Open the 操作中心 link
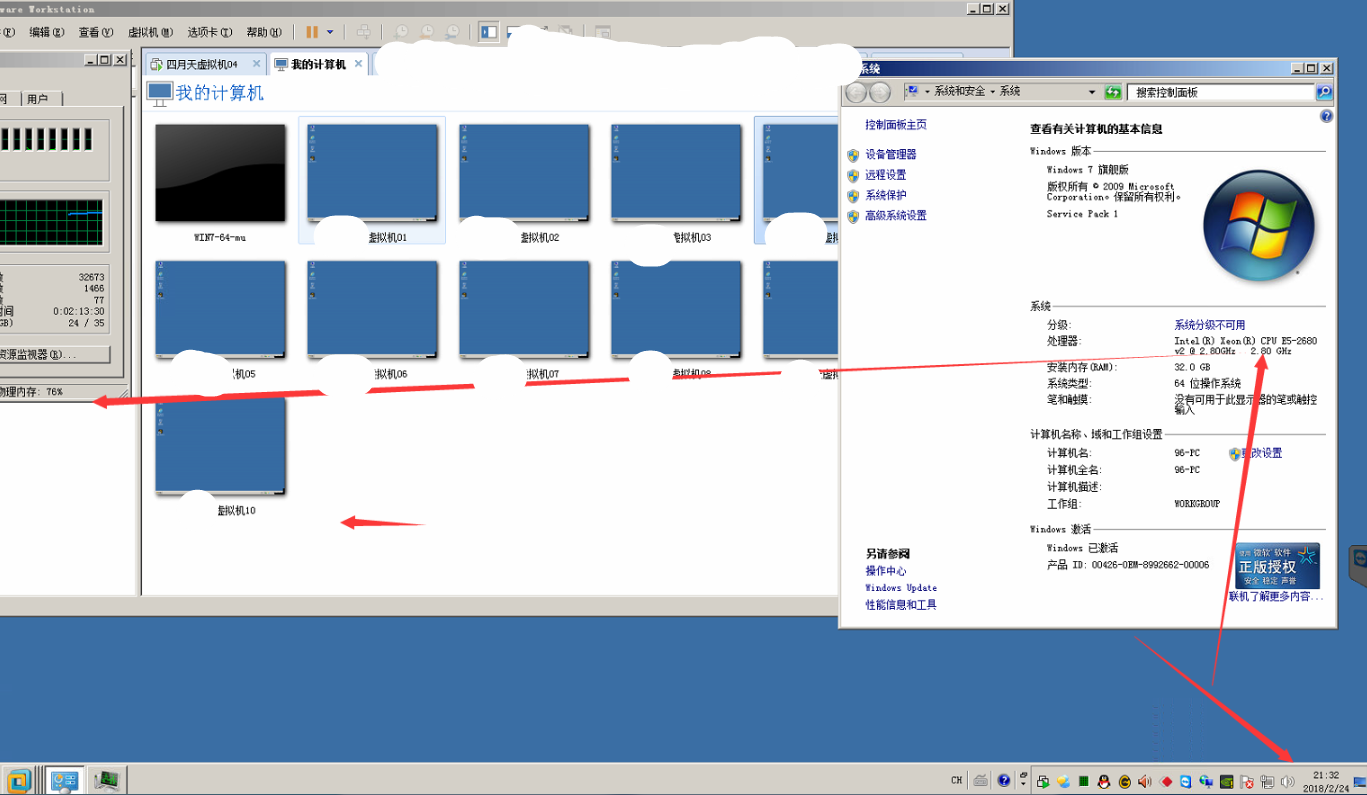 coord(886,571)
